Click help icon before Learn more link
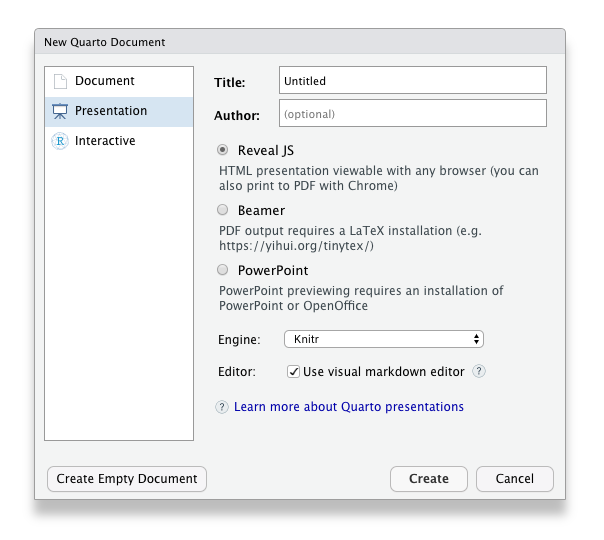Screen dimensions: 604x540 point(222,407)
